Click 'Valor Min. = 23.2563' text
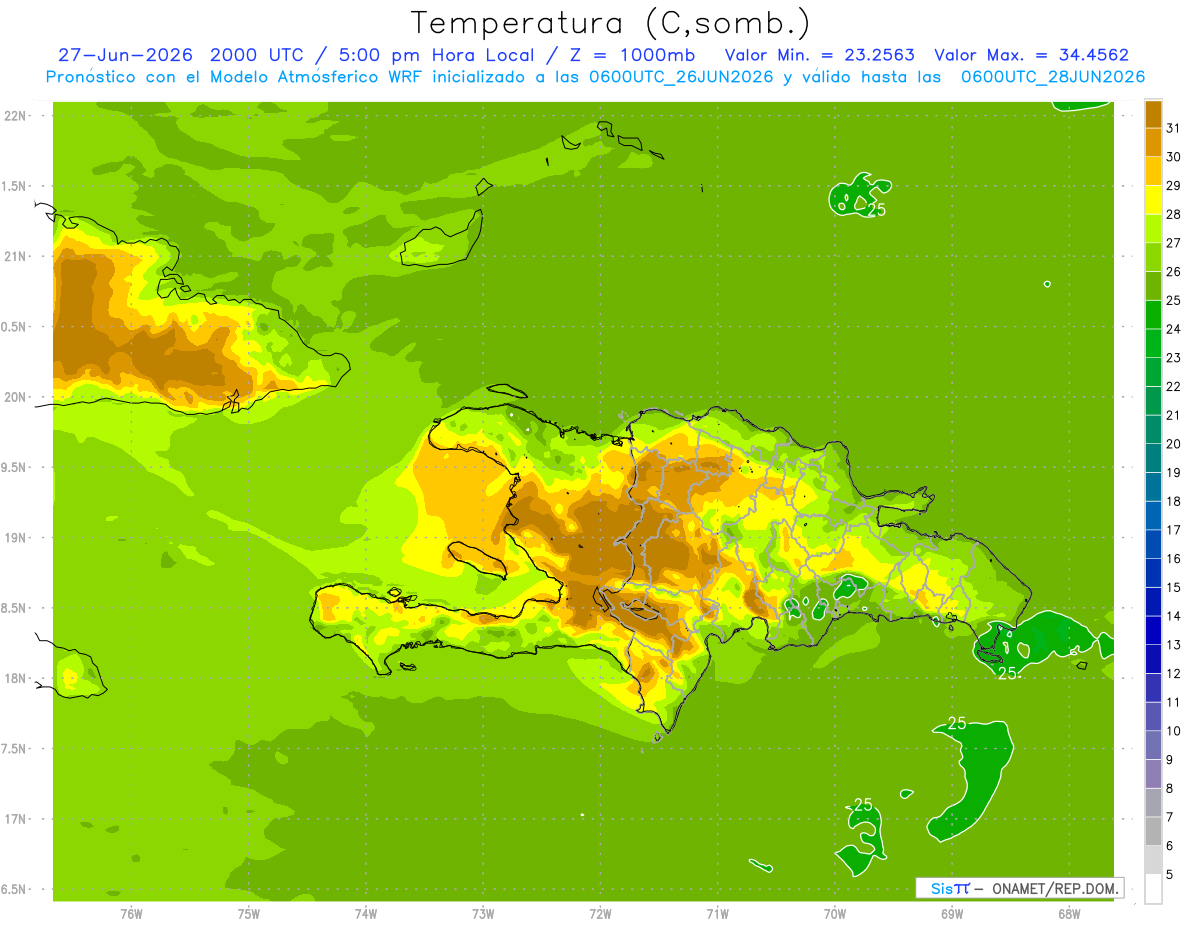 (x=819, y=55)
